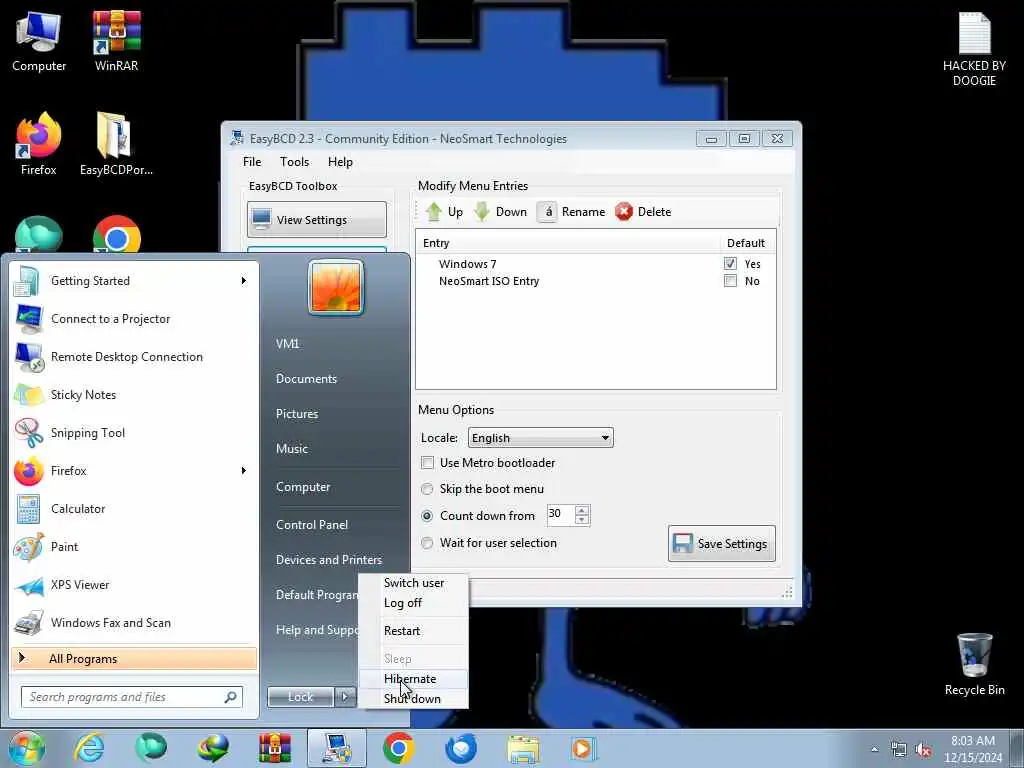
Task: Select the Windows 7 entry row
Action: pyautogui.click(x=596, y=264)
